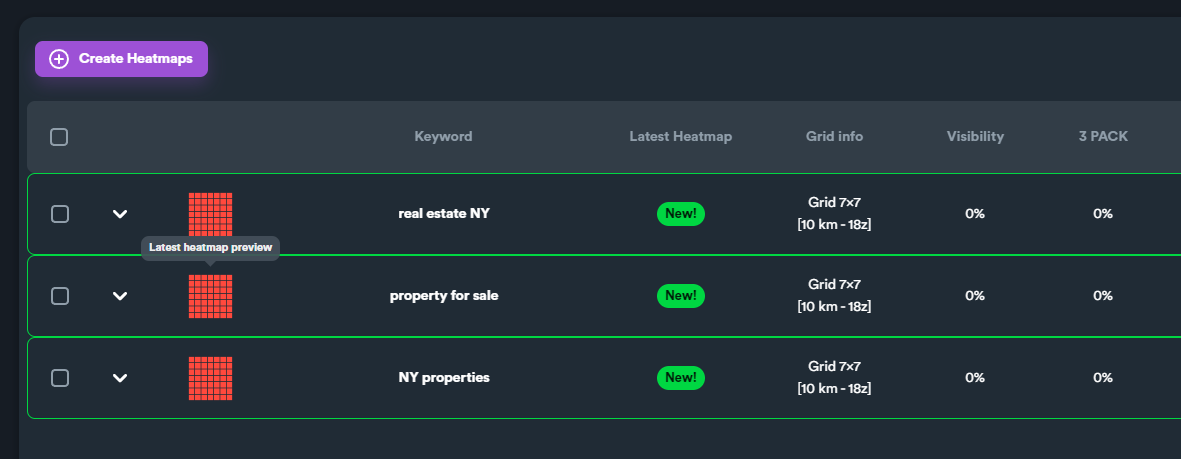This screenshot has width=1181, height=459.
Task: Click the Create Heatmaps button
Action: click(x=121, y=59)
